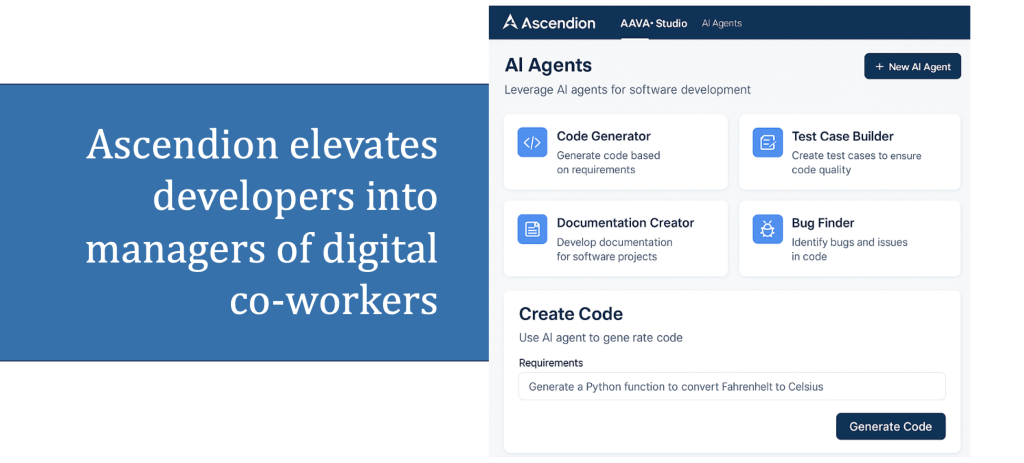Viewport: 1024px width, 463px height.
Task: Open the Test Case Builder icon
Action: (x=767, y=142)
